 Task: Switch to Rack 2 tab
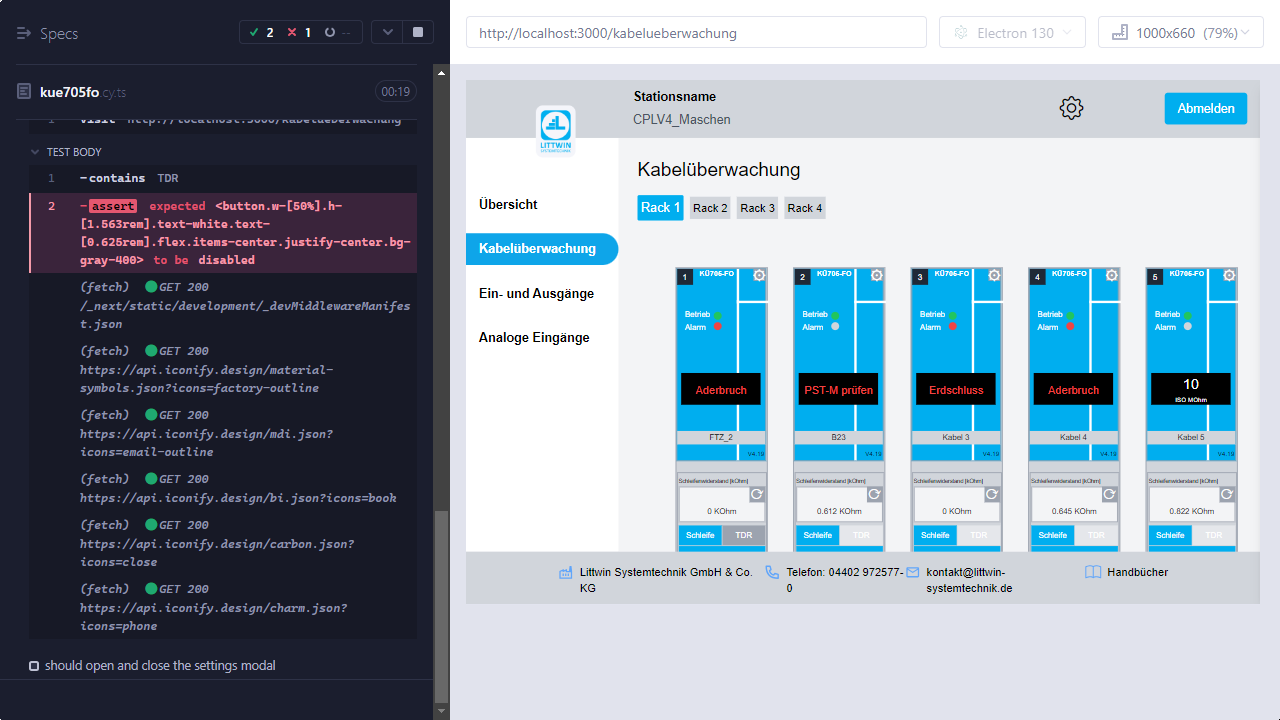pyautogui.click(x=710, y=208)
